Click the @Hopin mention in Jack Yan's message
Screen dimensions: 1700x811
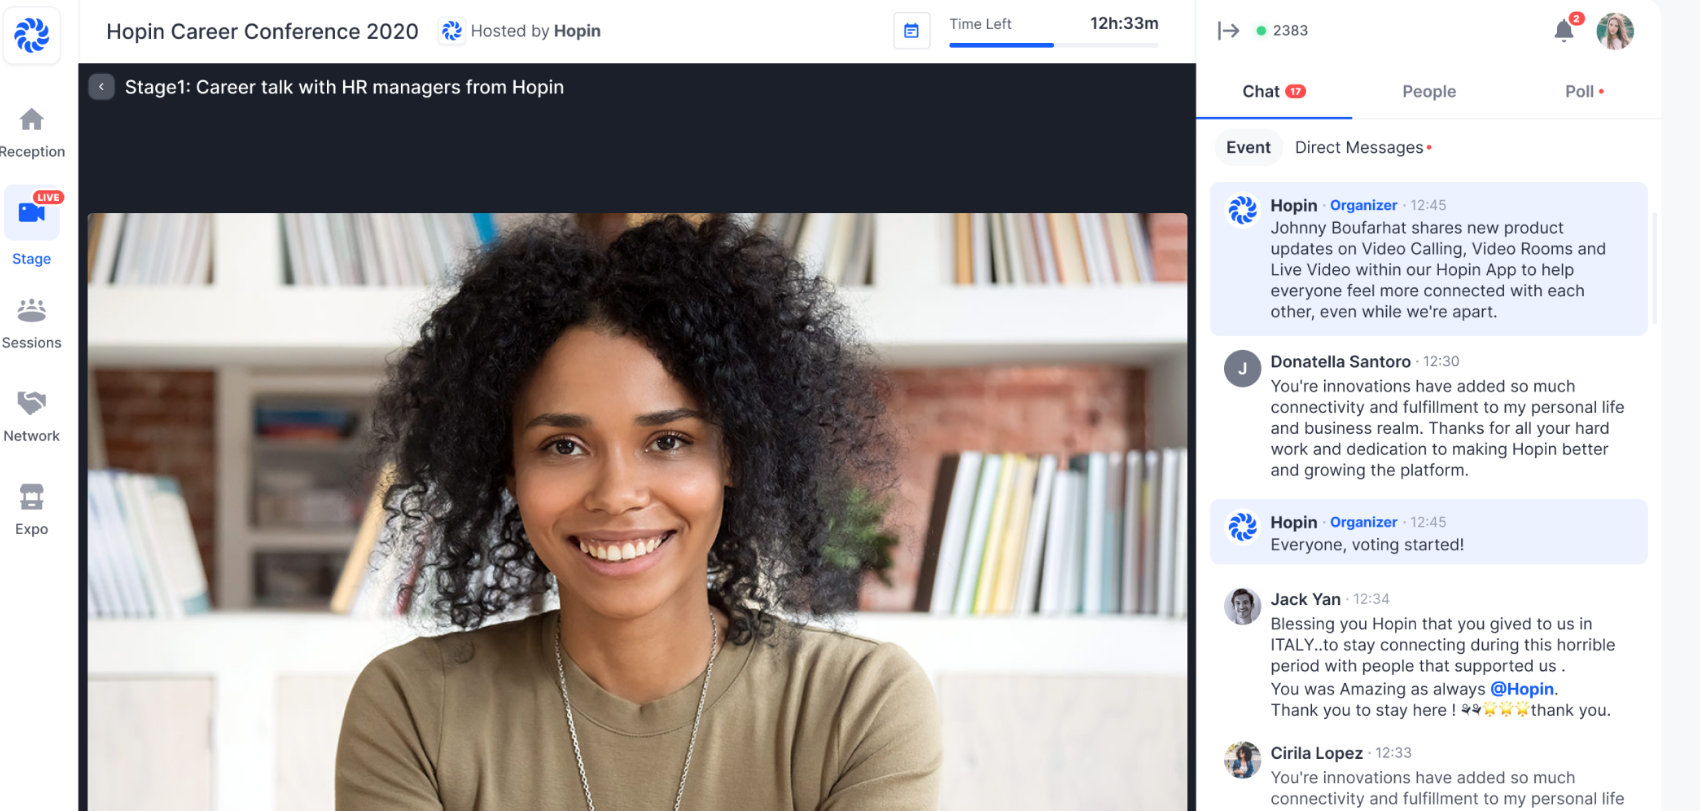[x=1522, y=689]
